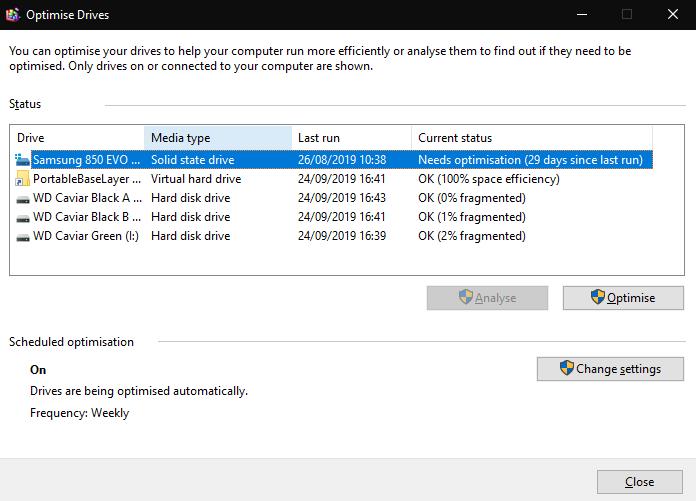Click the OK (100% space efficiency) status
The image size is (696, 501).
(489, 179)
